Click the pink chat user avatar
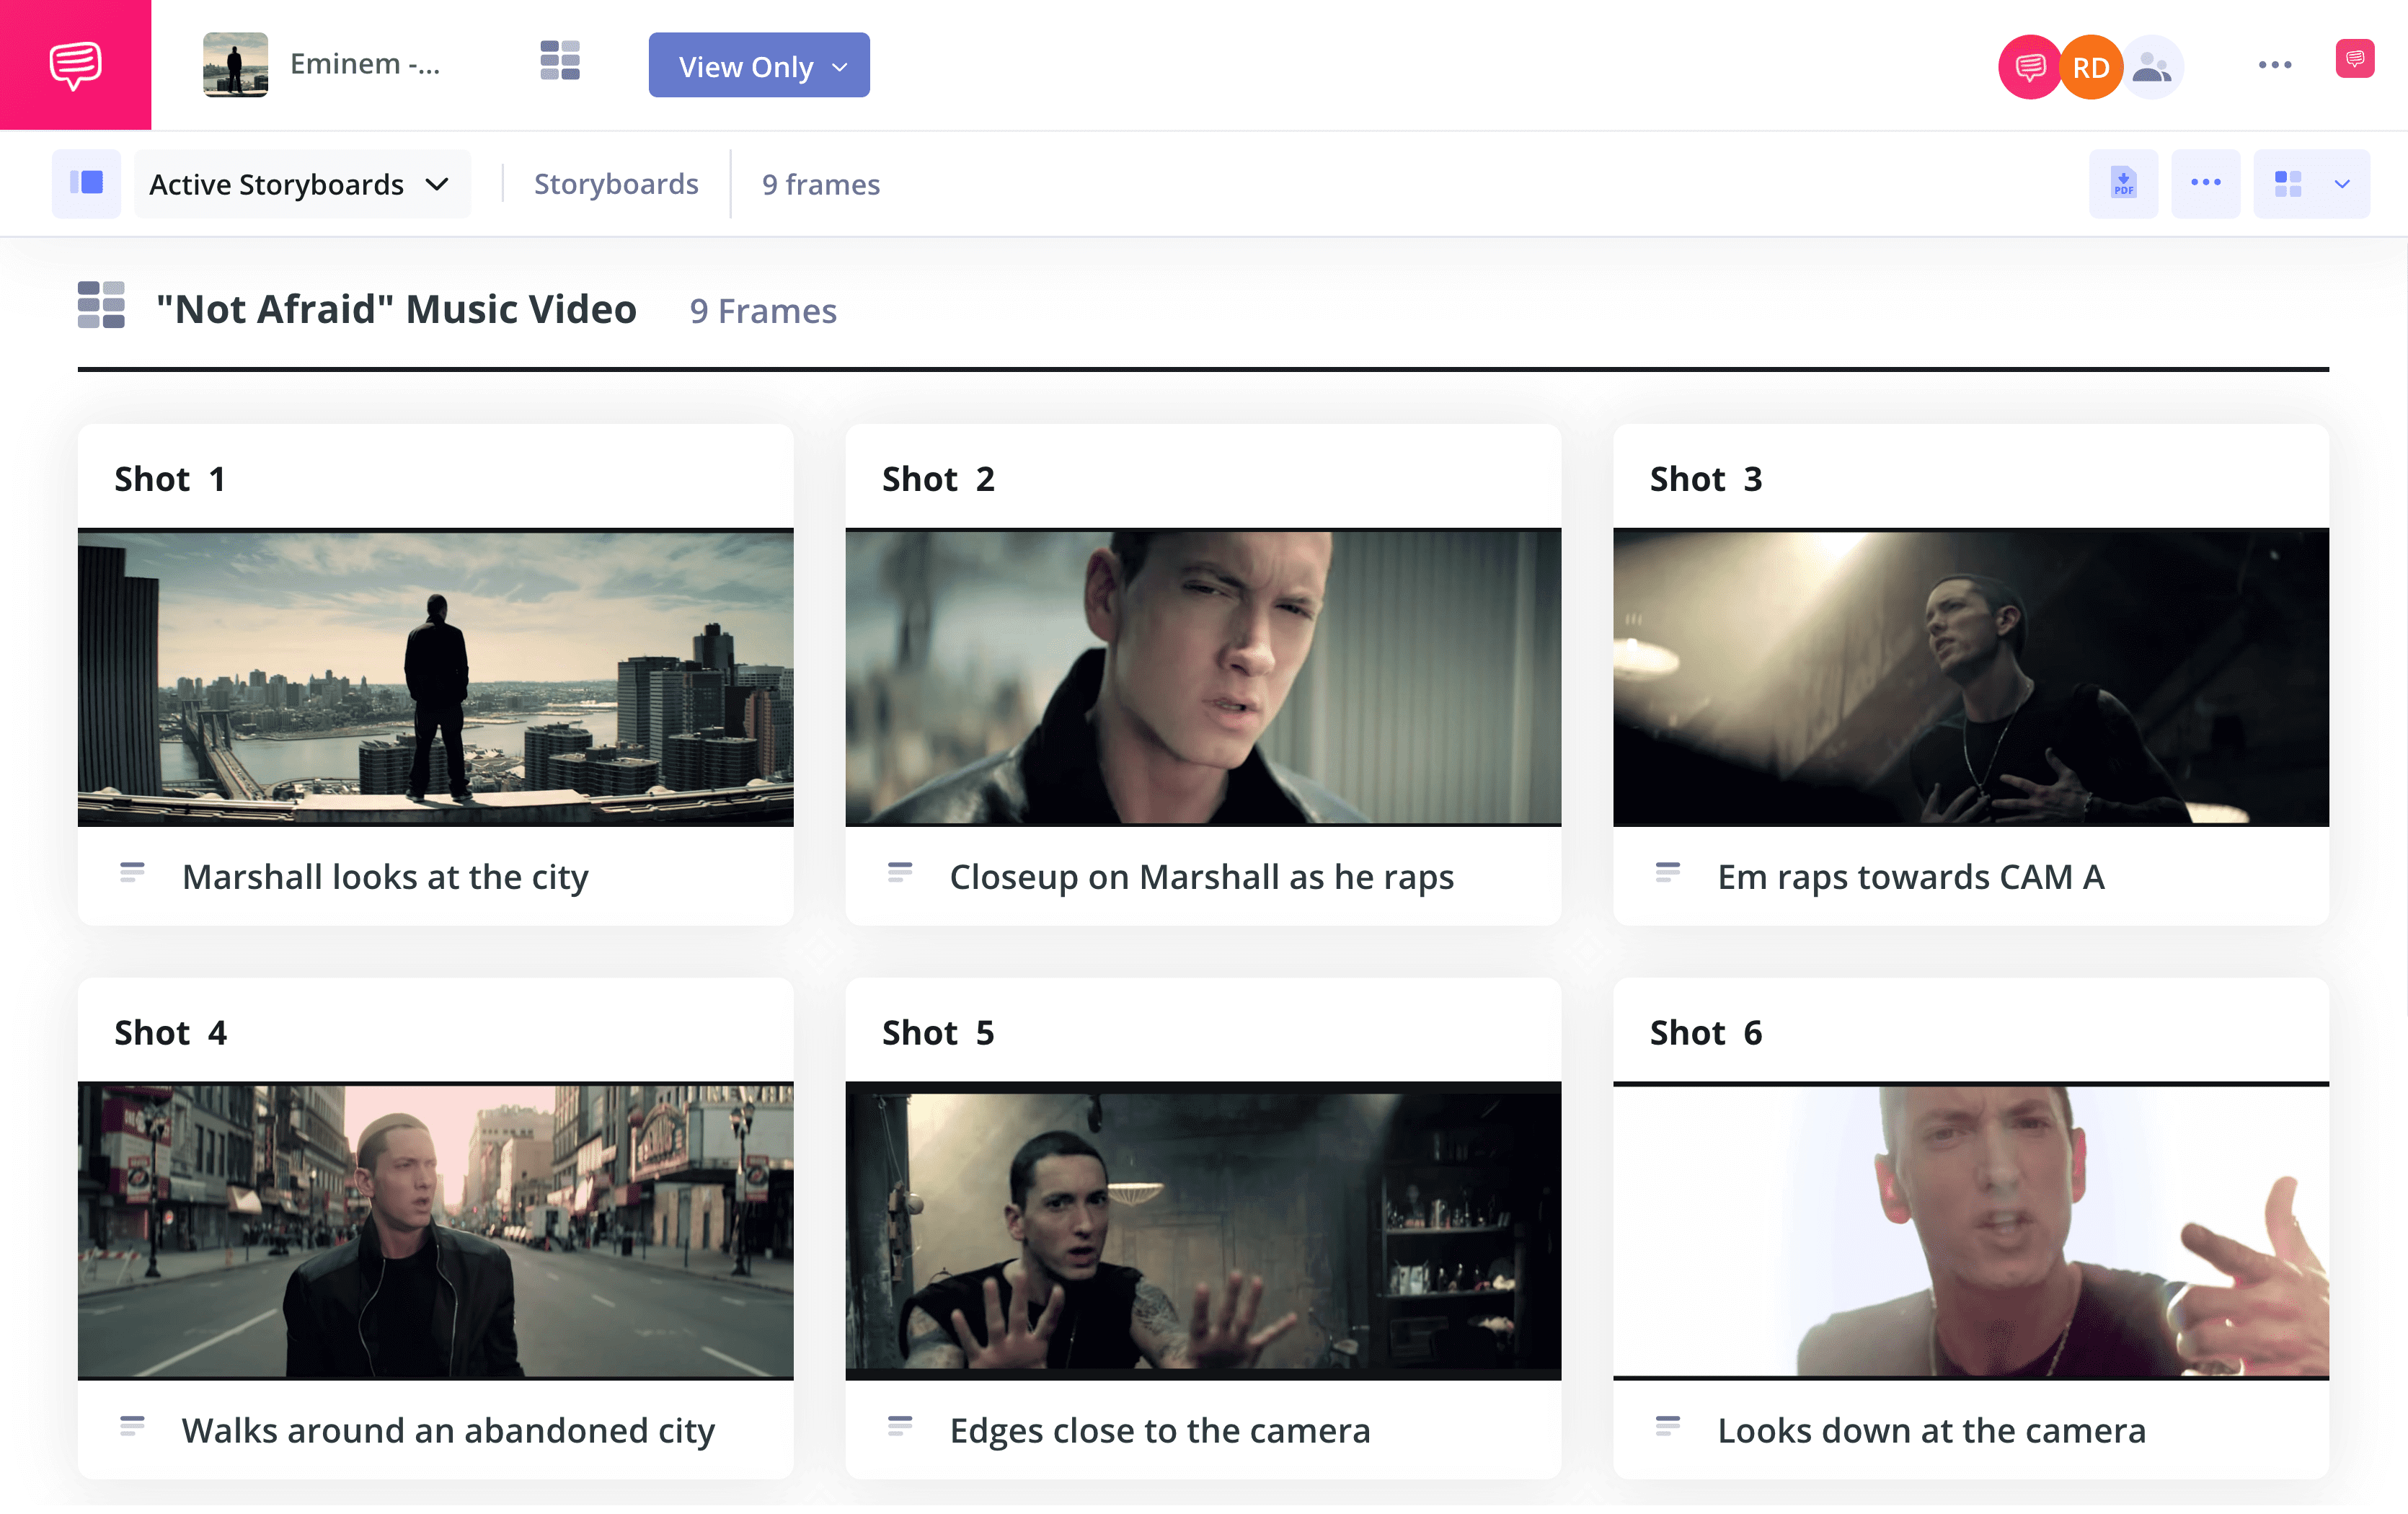 2029,67
